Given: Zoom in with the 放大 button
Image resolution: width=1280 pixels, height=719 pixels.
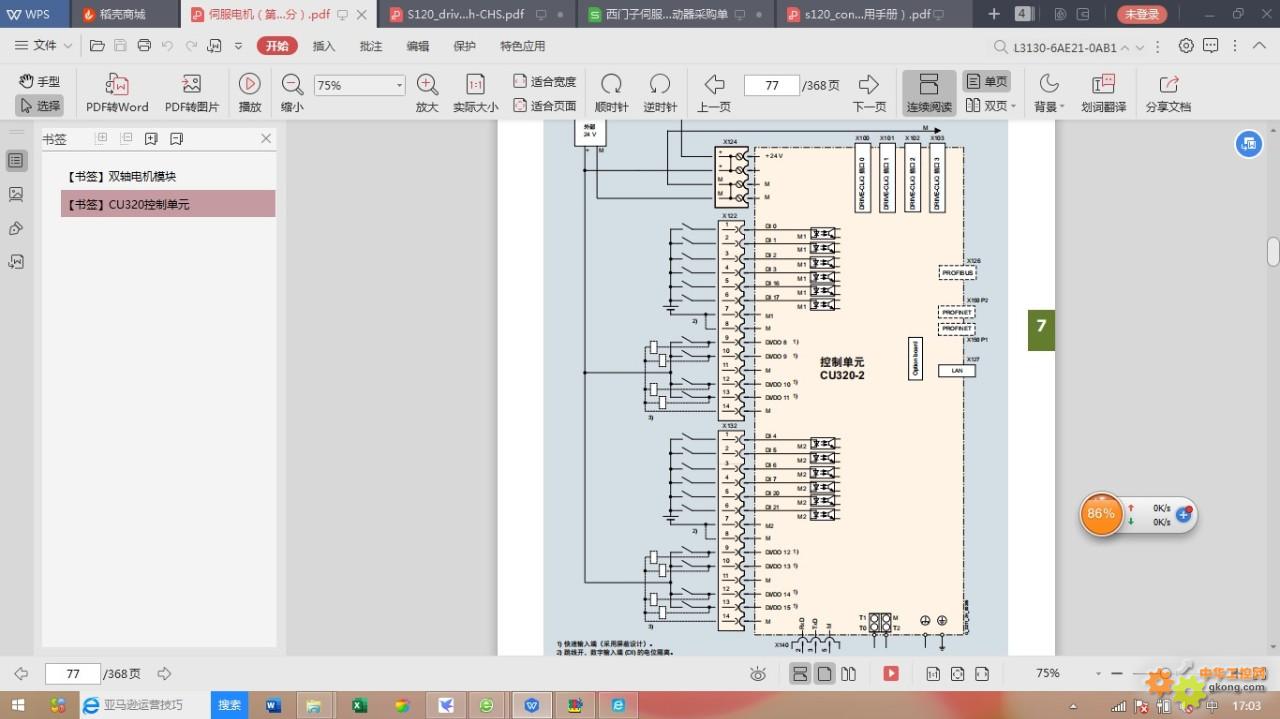Looking at the screenshot, I should pyautogui.click(x=427, y=93).
